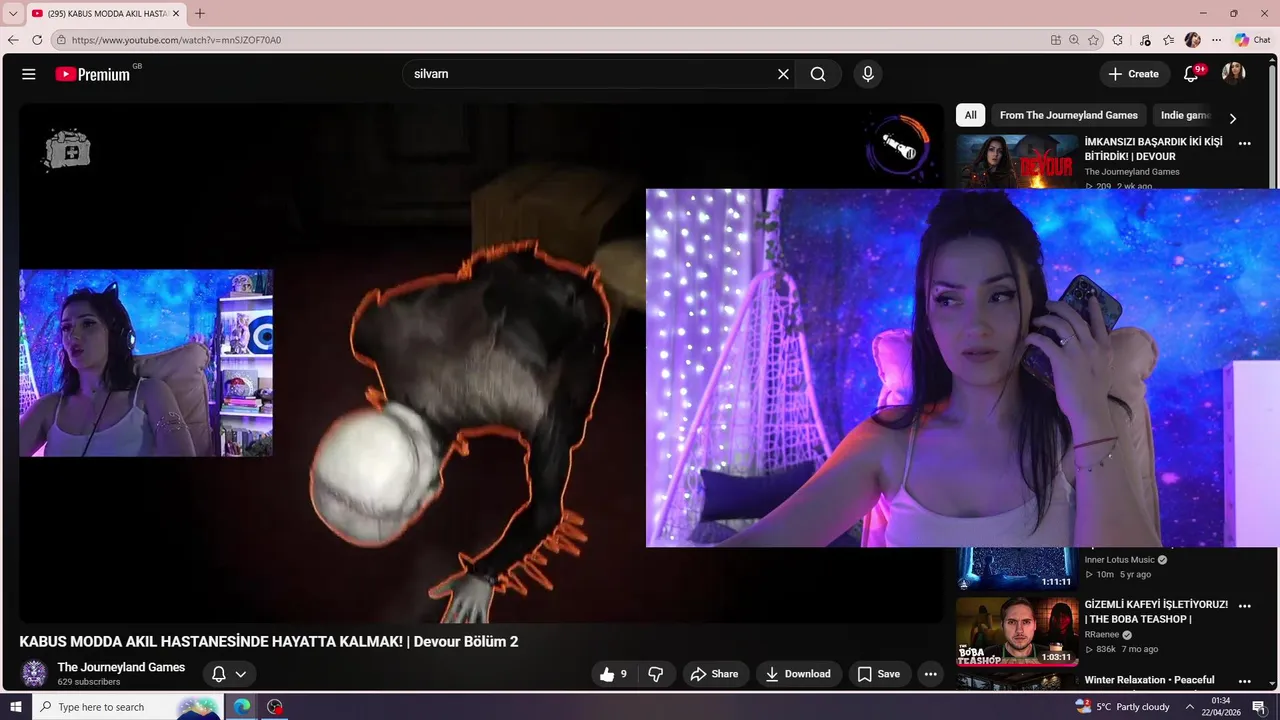Screen dimensions: 1280x720
Task: Select From The Journeyland Games chip
Action: (x=1069, y=115)
